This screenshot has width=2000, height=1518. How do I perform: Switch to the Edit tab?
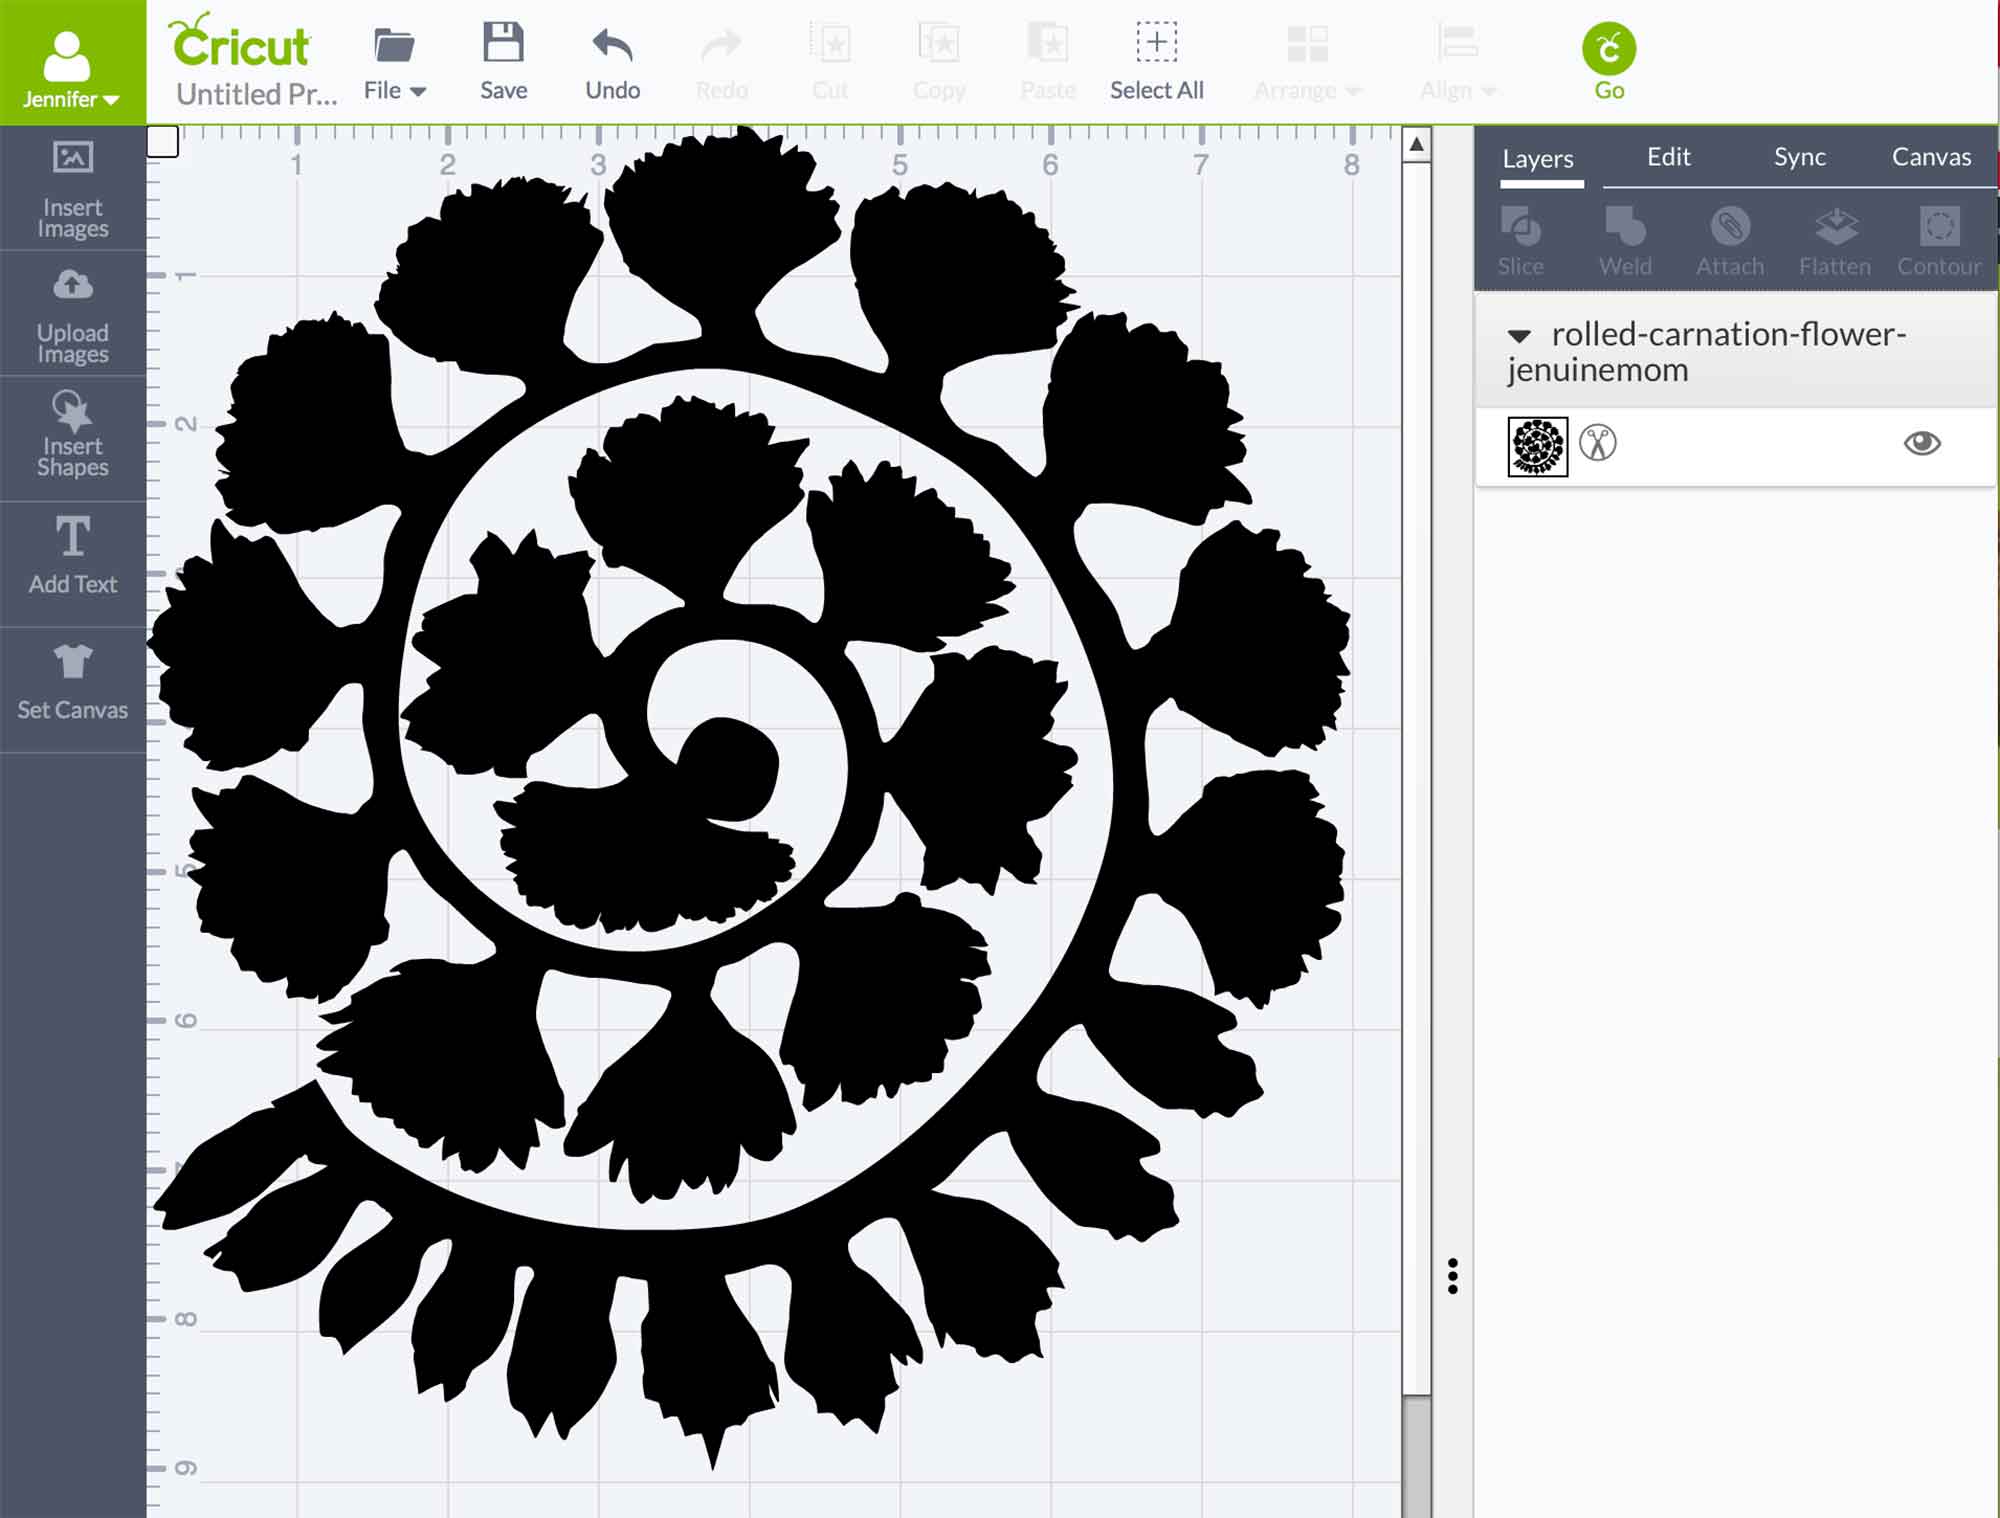(1670, 156)
